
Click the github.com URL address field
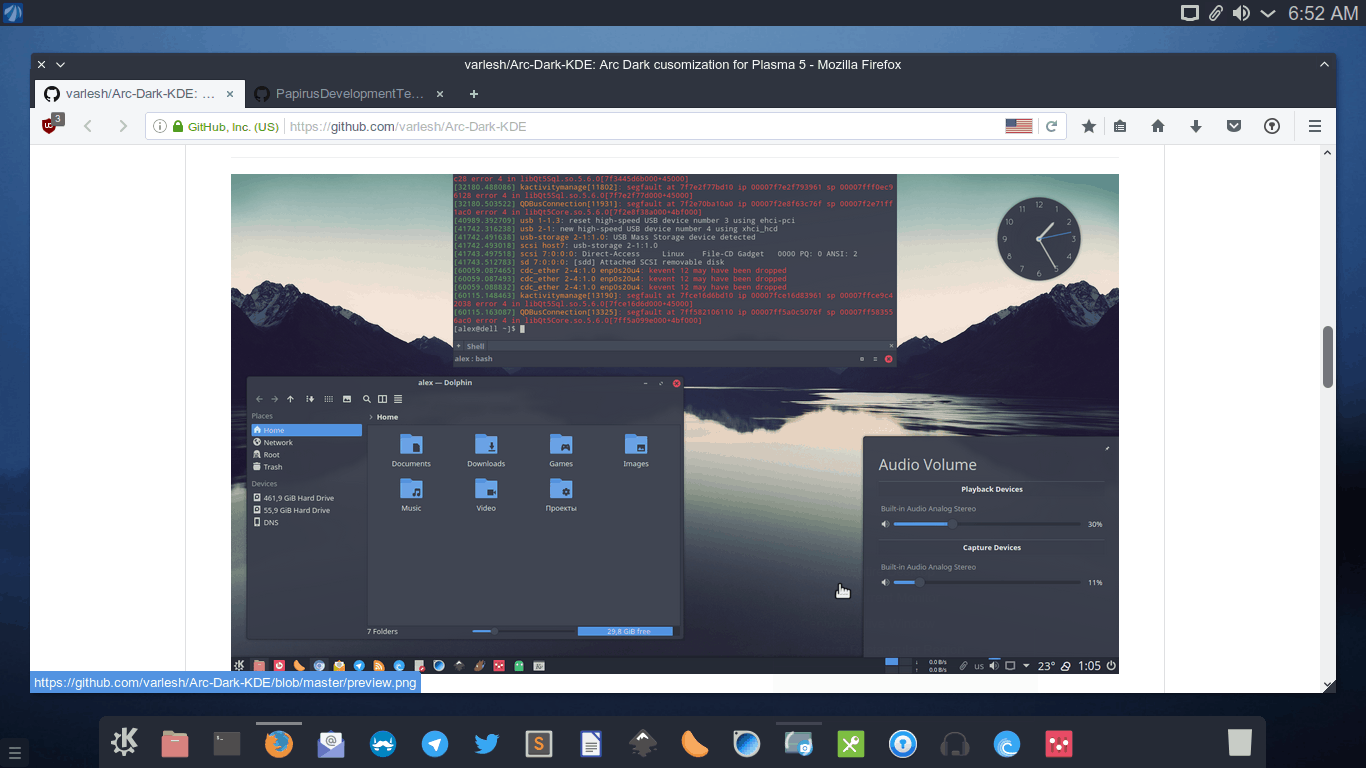click(600, 126)
